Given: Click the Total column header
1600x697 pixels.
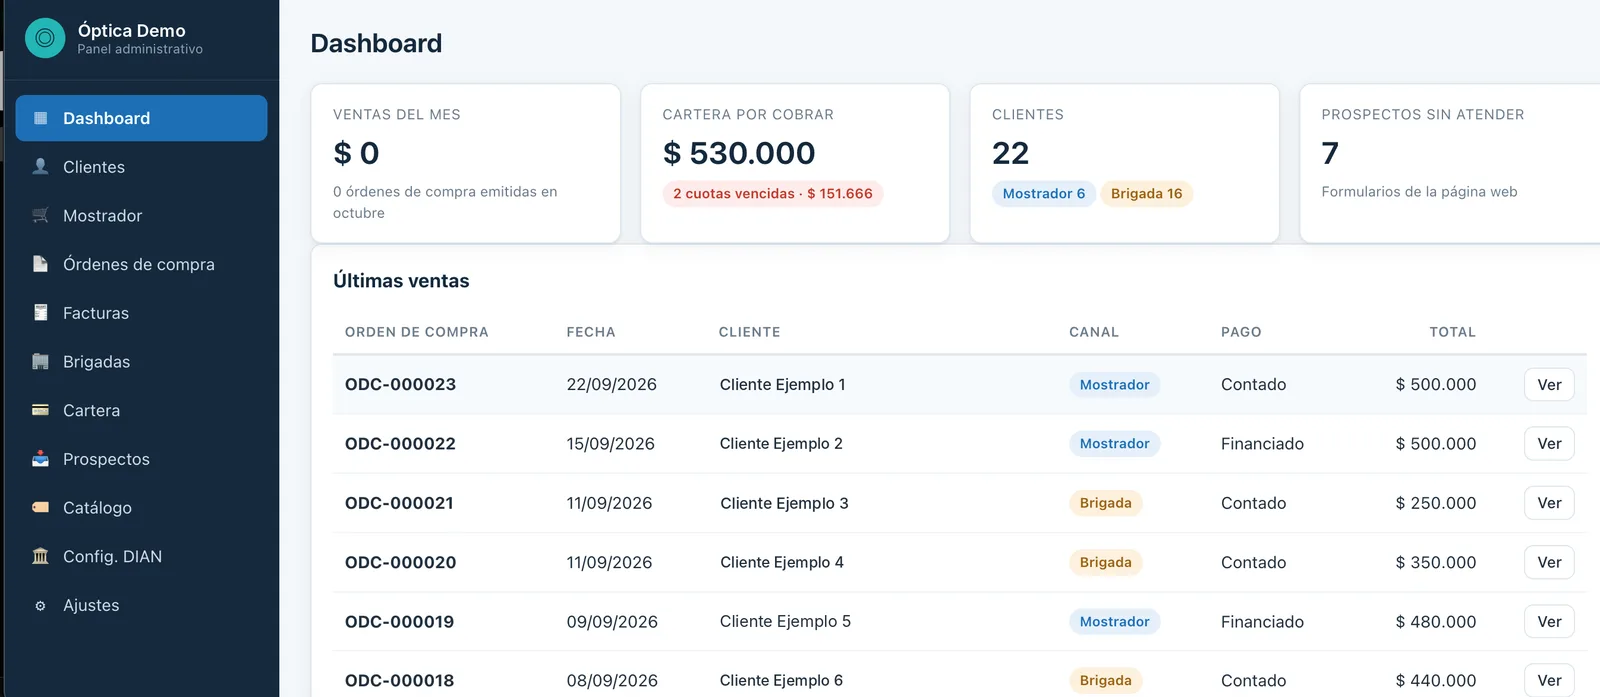Looking at the screenshot, I should (1452, 332).
